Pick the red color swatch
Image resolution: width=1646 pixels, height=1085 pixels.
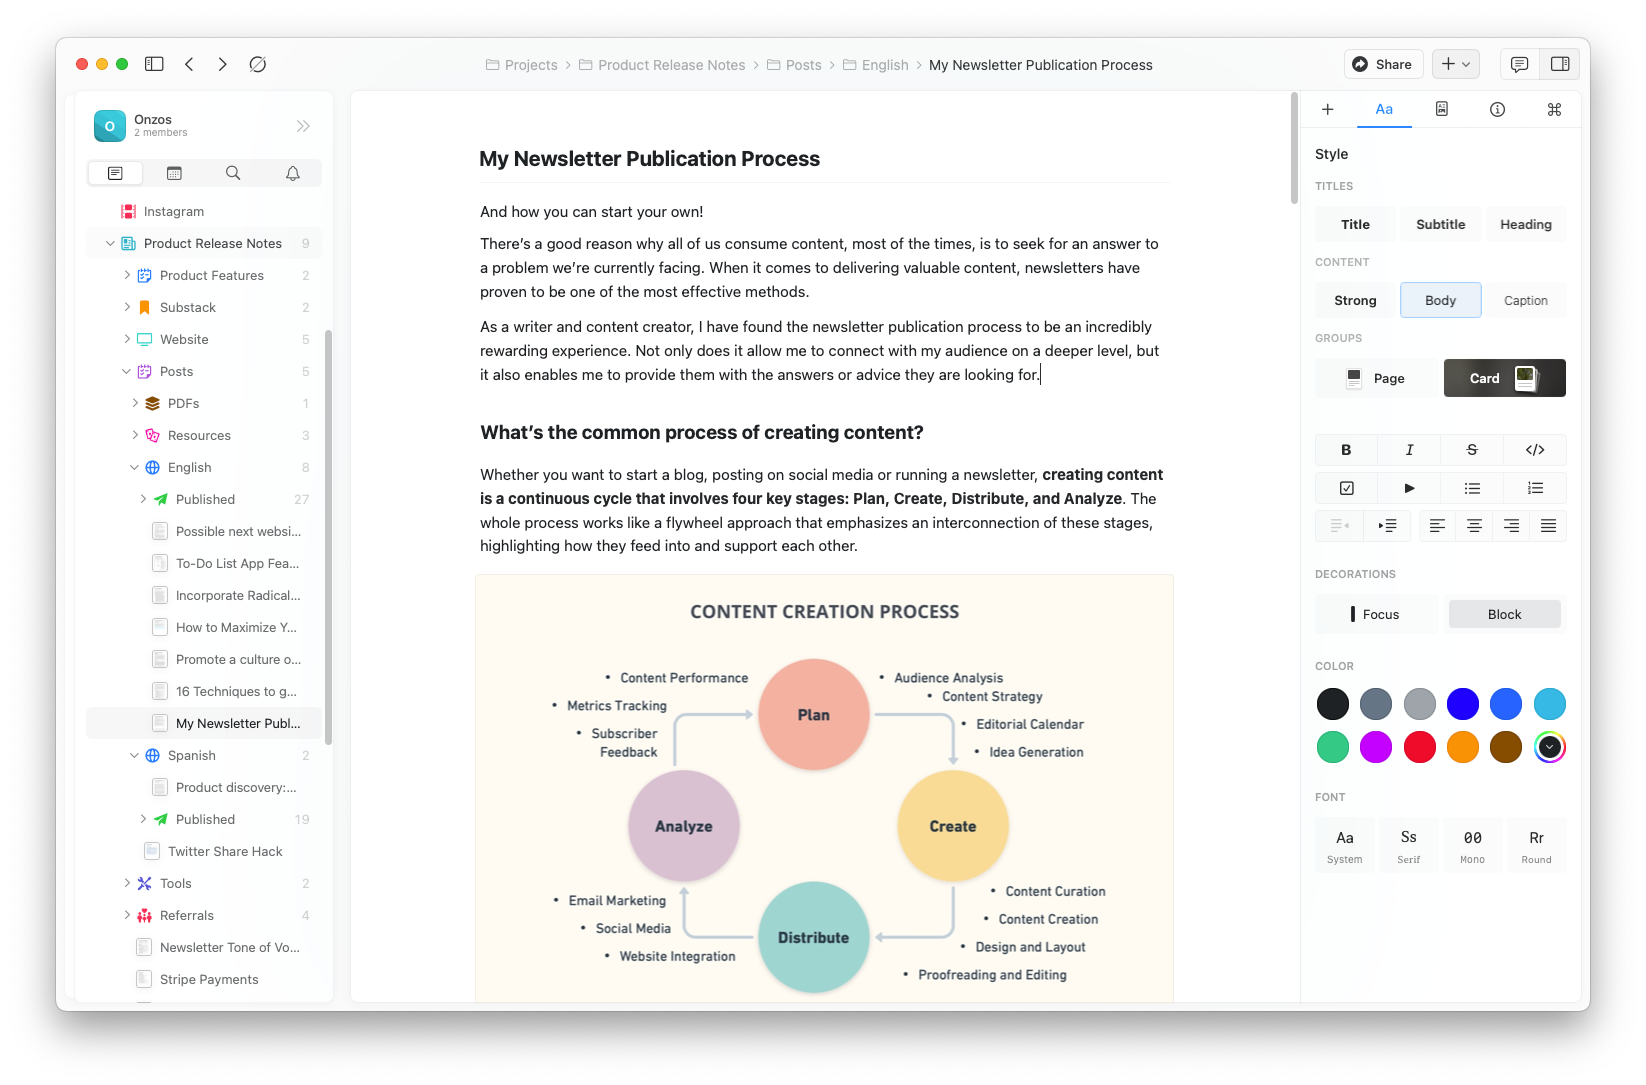(x=1419, y=747)
